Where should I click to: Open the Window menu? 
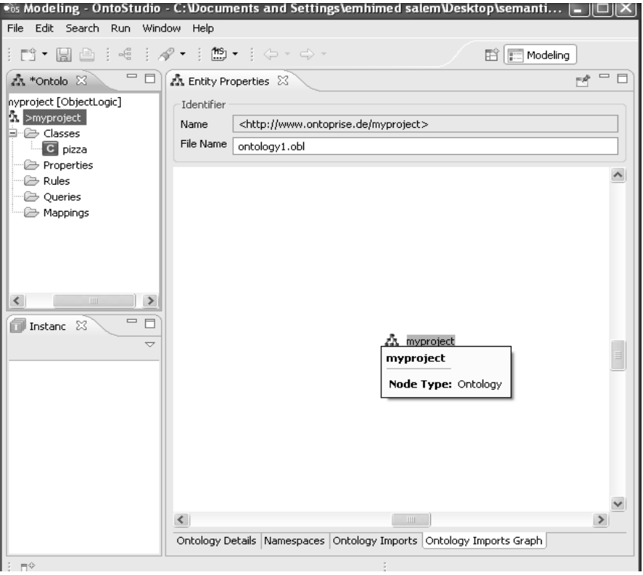161,28
